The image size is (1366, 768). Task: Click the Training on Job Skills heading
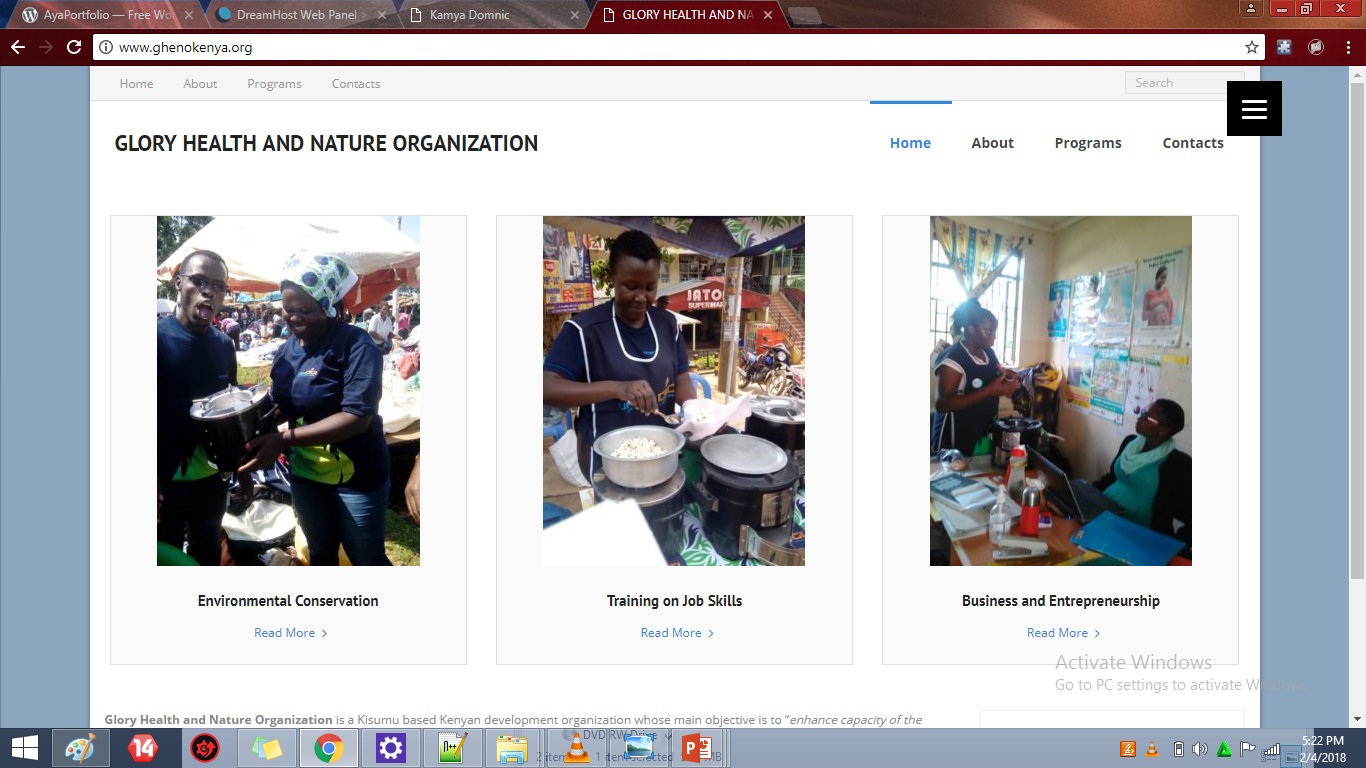point(674,601)
